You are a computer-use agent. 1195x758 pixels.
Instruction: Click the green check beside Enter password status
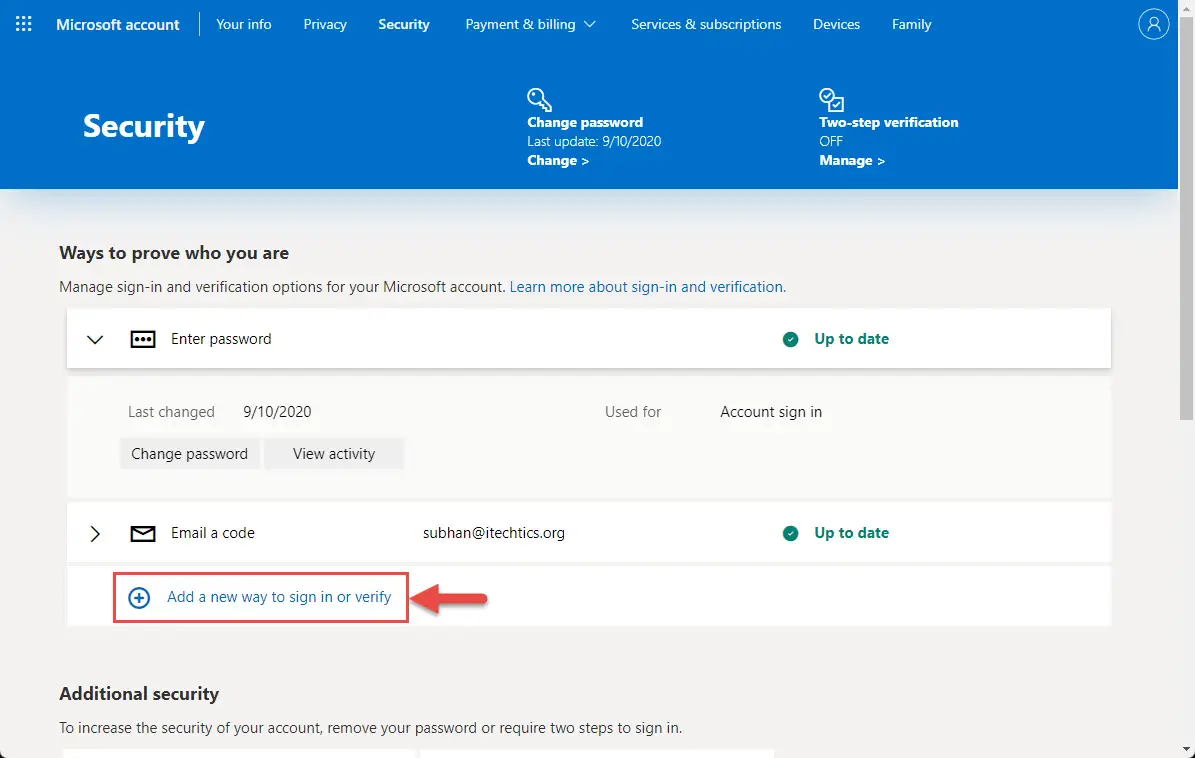coord(790,339)
